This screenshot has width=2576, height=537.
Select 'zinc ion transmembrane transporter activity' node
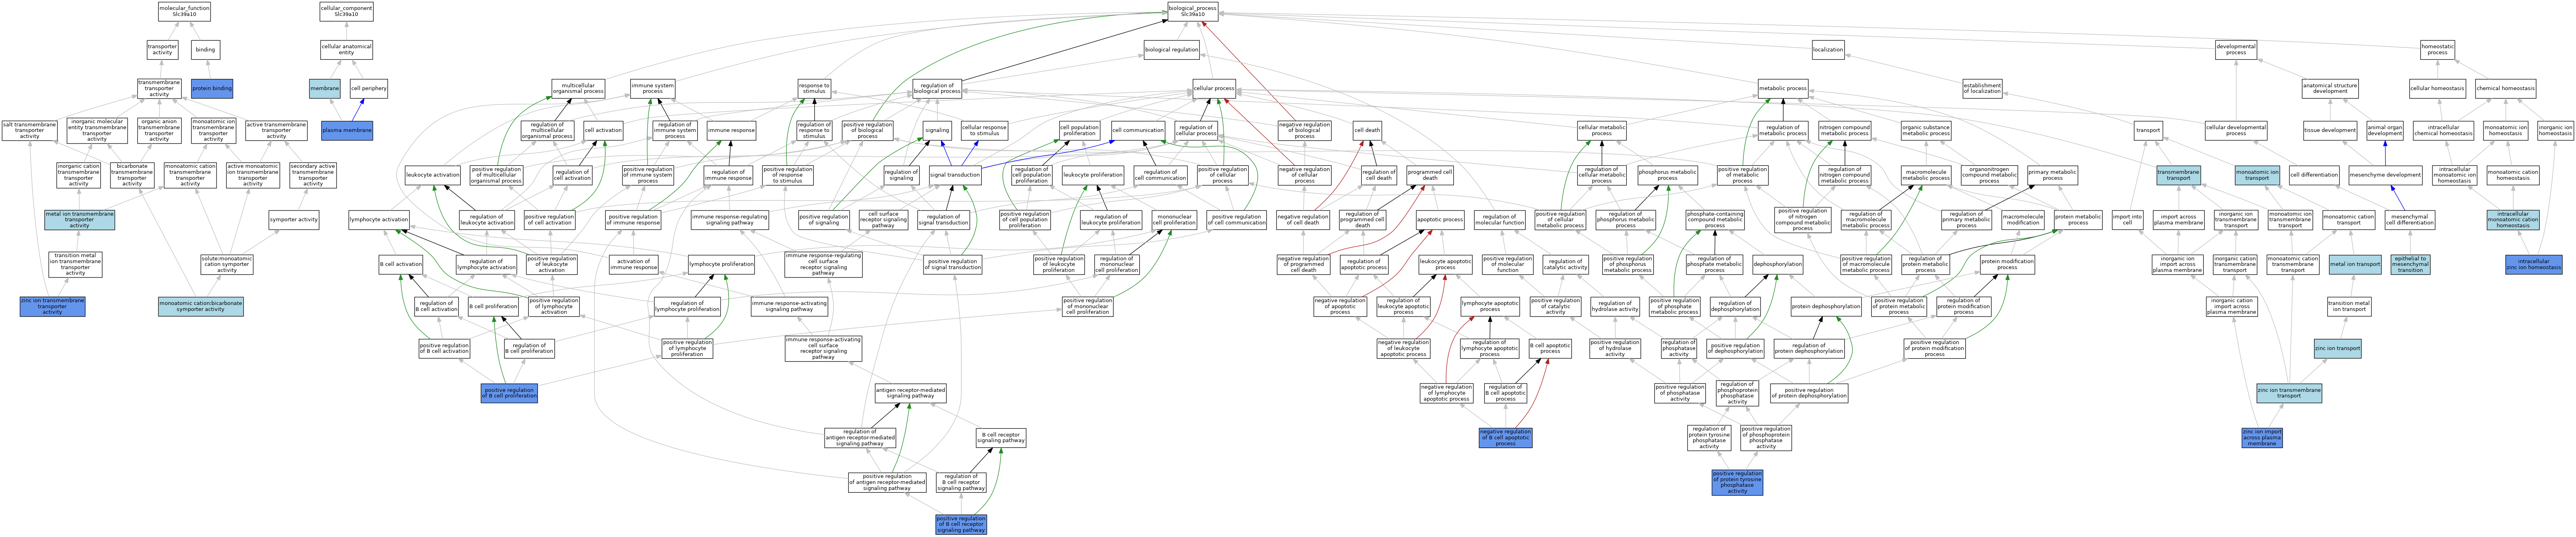[52, 306]
